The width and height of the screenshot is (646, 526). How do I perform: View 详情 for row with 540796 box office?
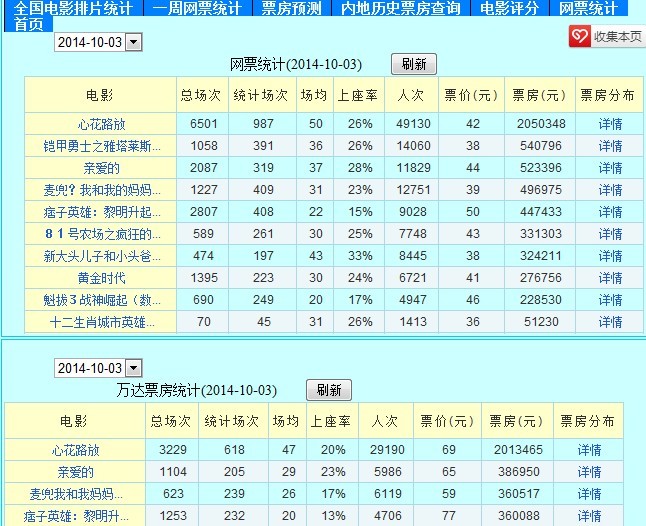pos(610,146)
